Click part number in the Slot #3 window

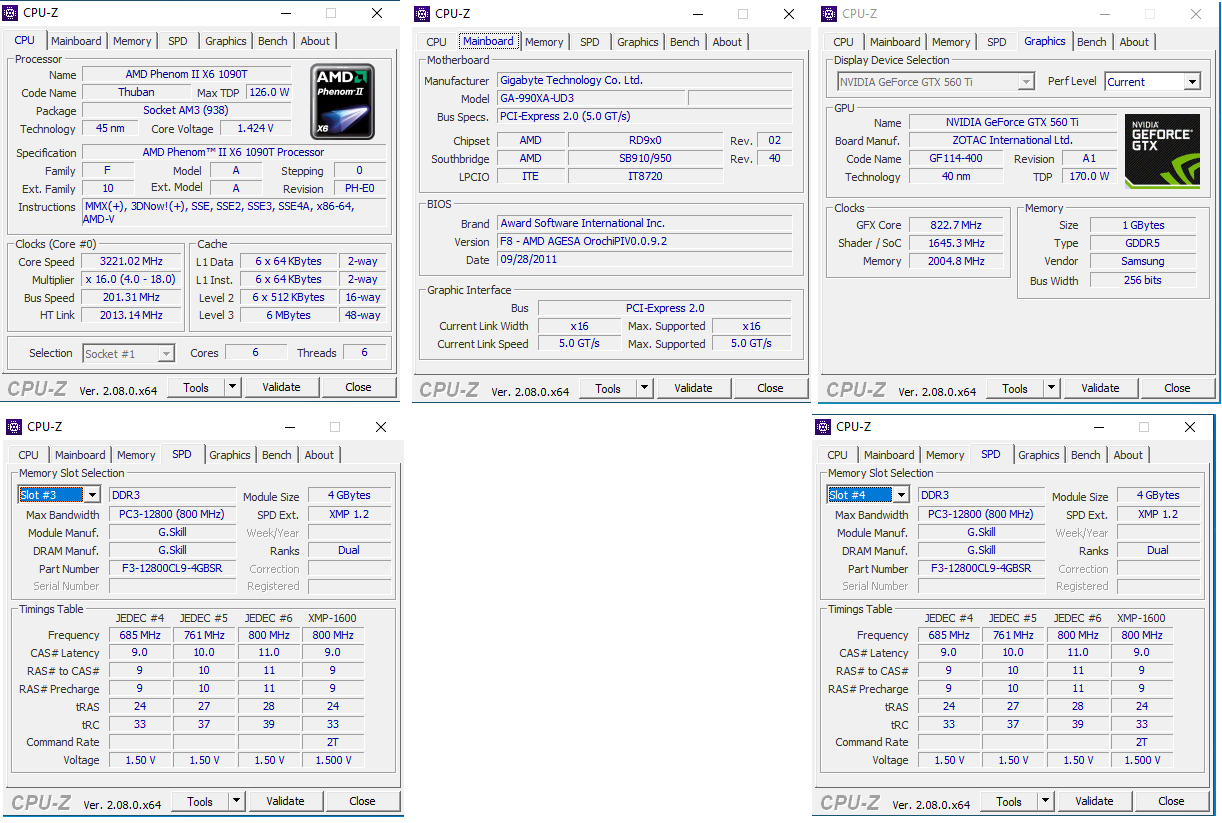[x=172, y=569]
